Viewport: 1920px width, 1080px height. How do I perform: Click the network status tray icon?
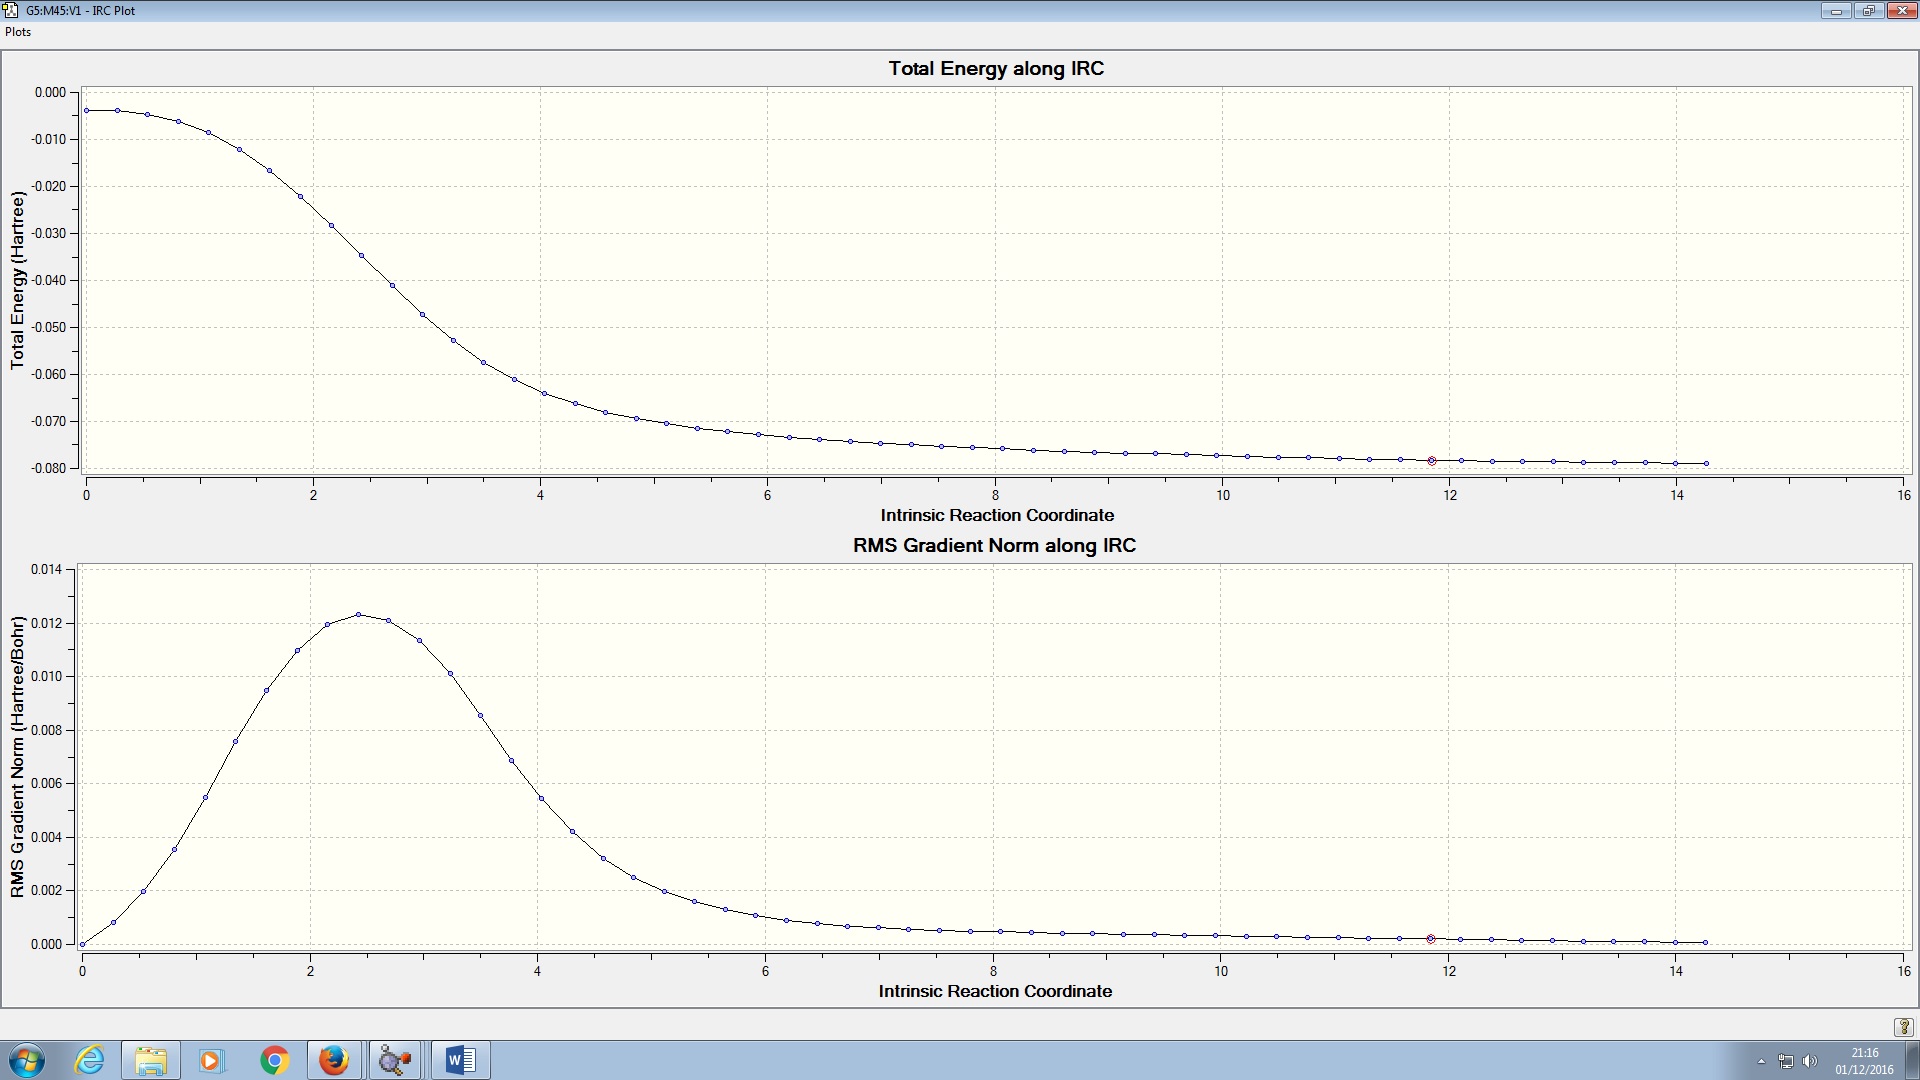(1786, 1061)
